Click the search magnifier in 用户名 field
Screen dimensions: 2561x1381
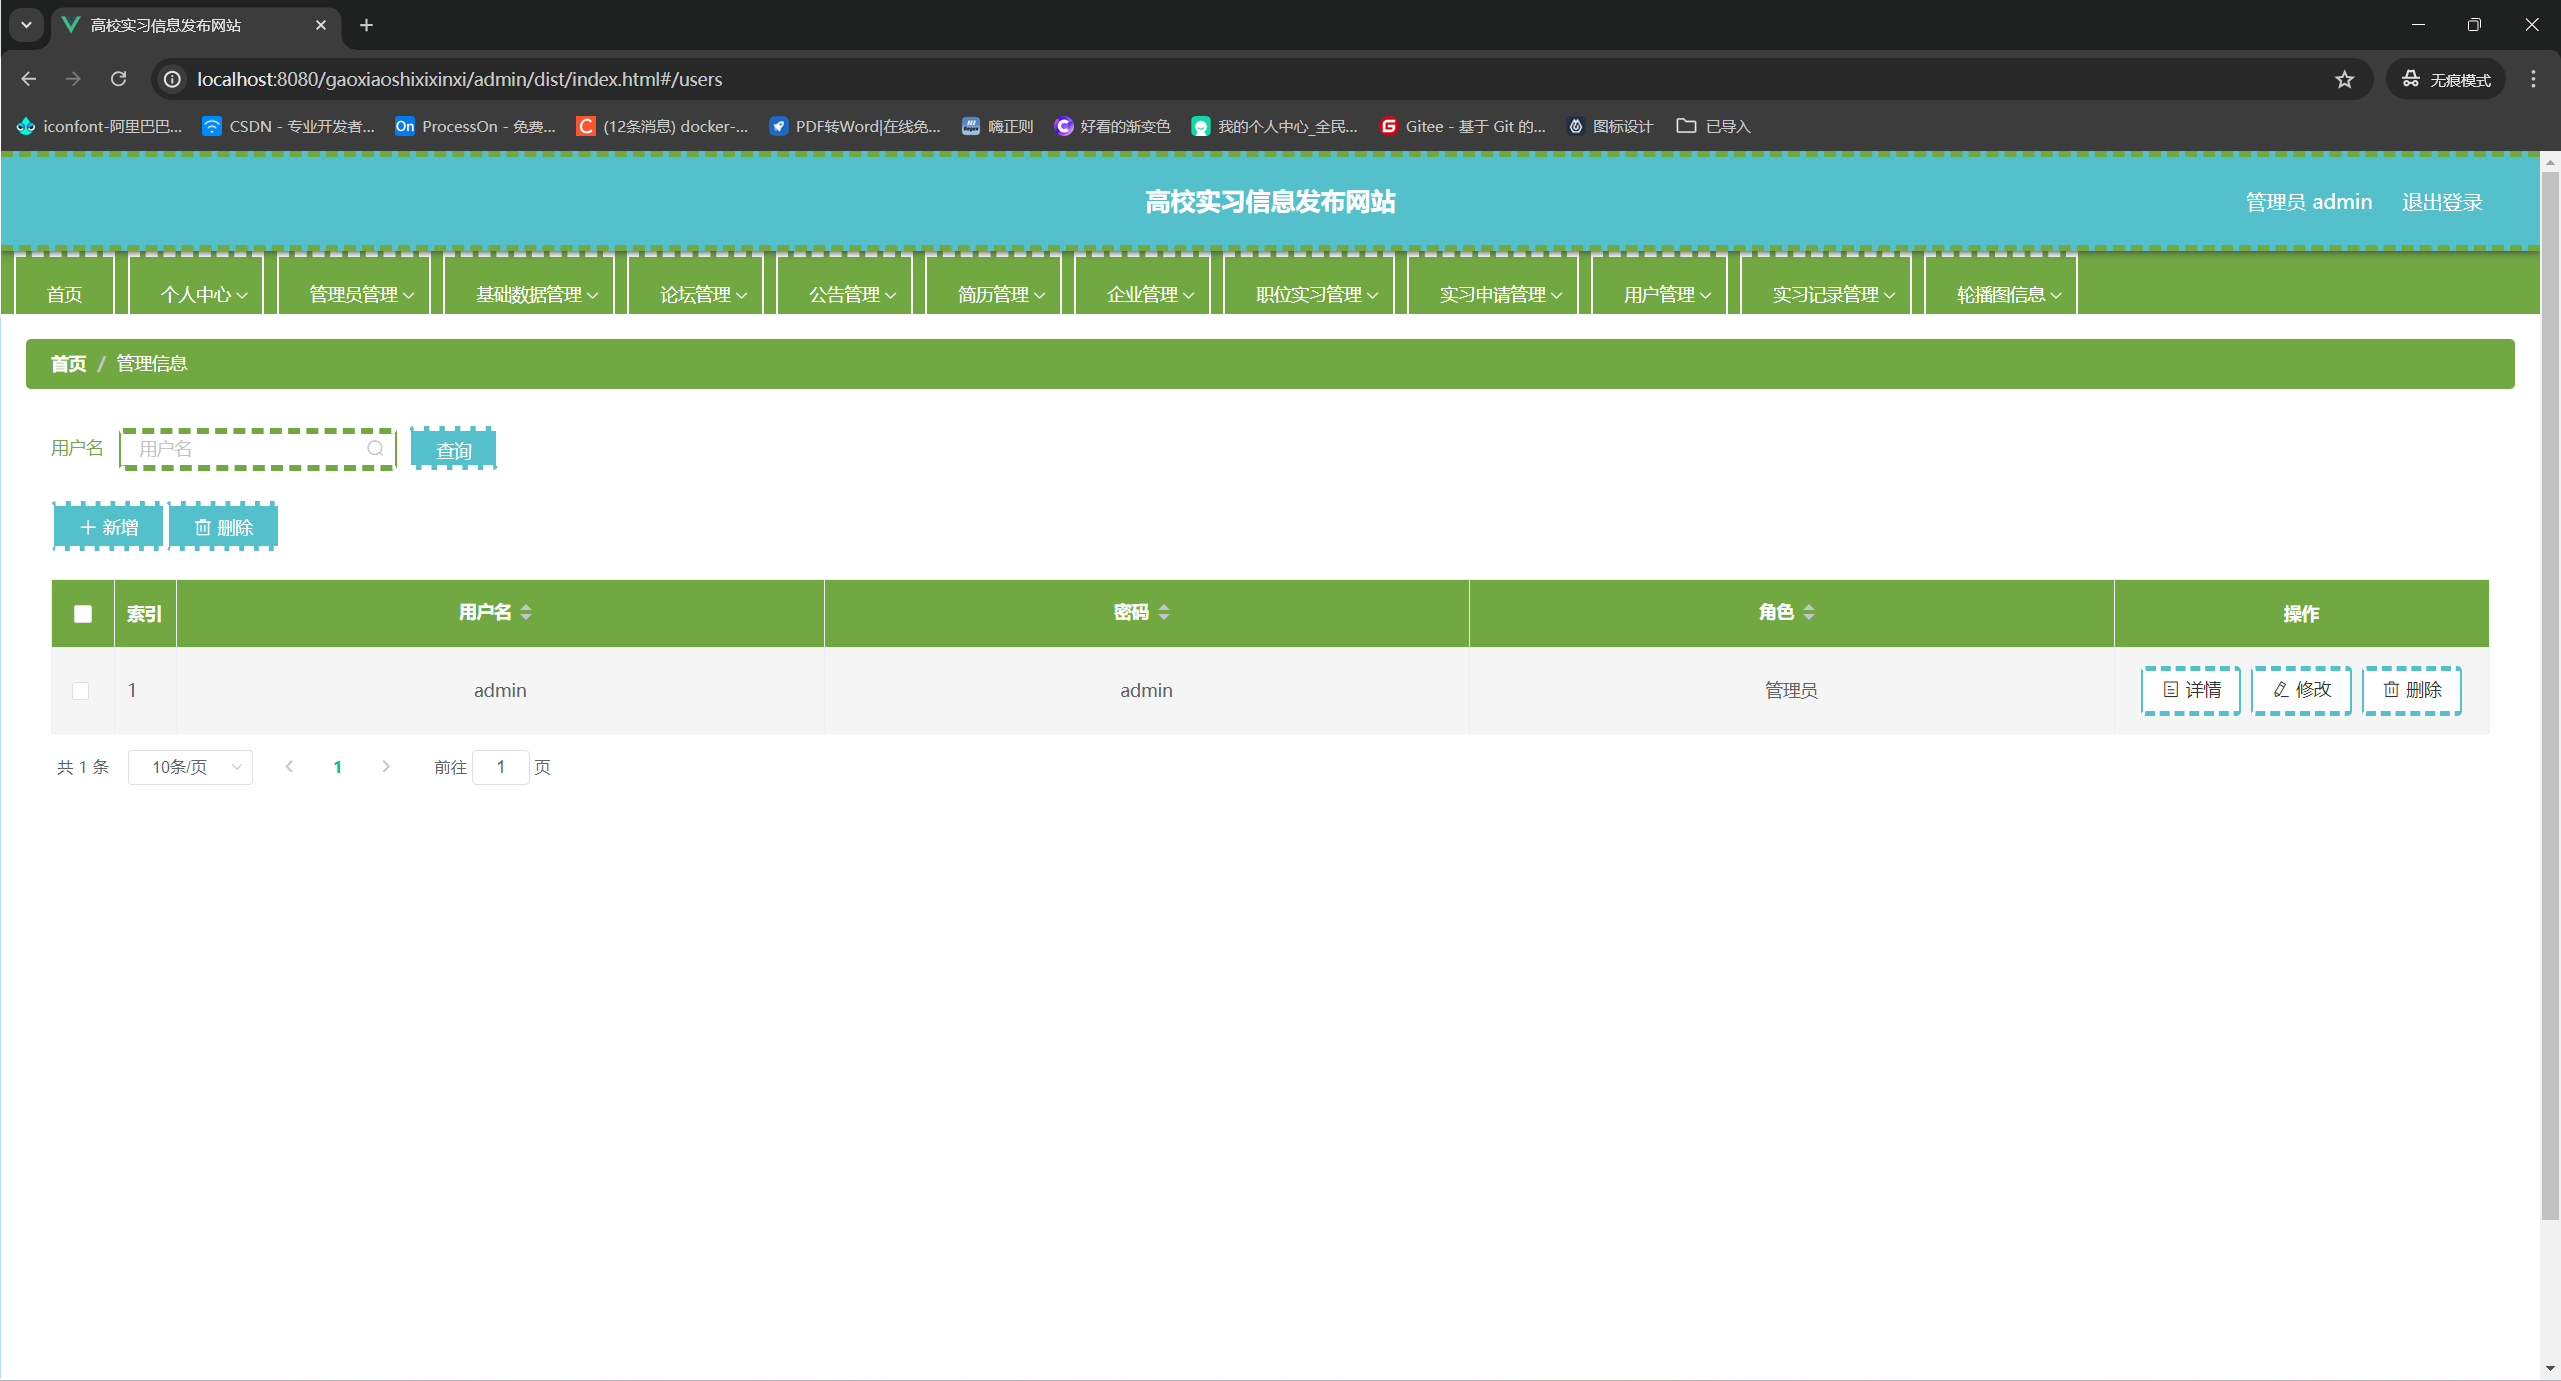(x=375, y=449)
